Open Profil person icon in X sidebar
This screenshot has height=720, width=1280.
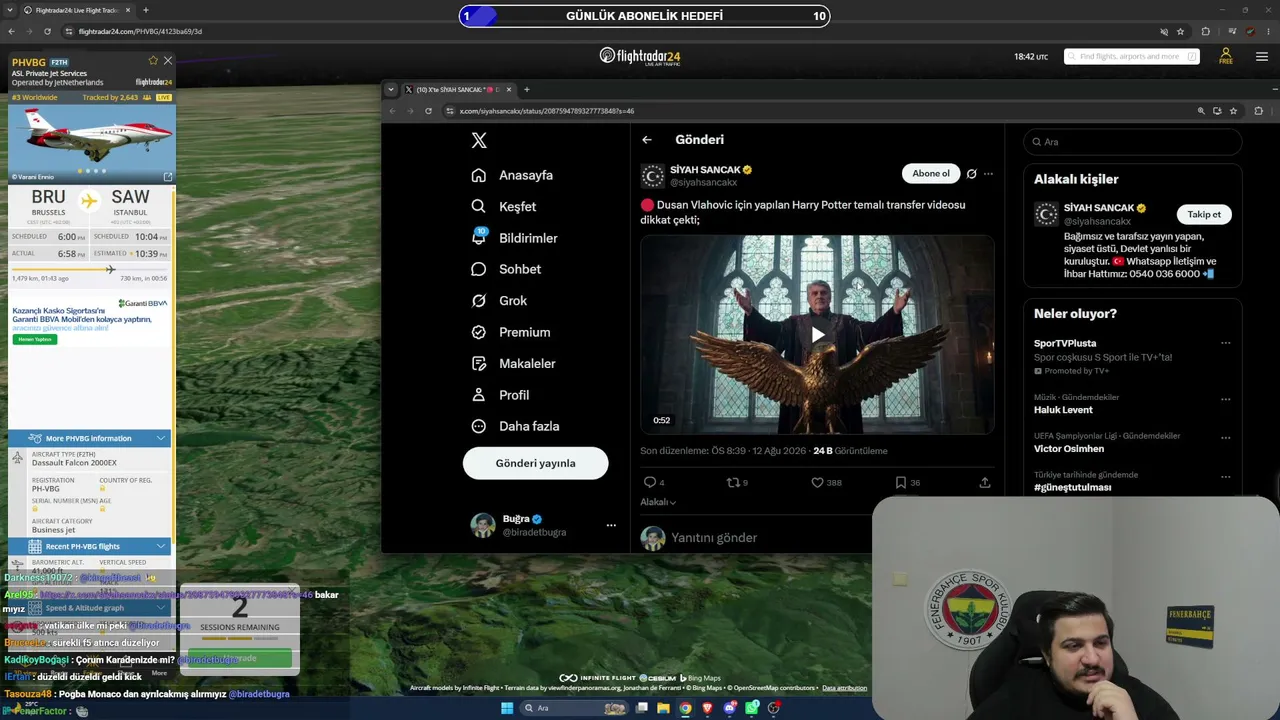(479, 395)
